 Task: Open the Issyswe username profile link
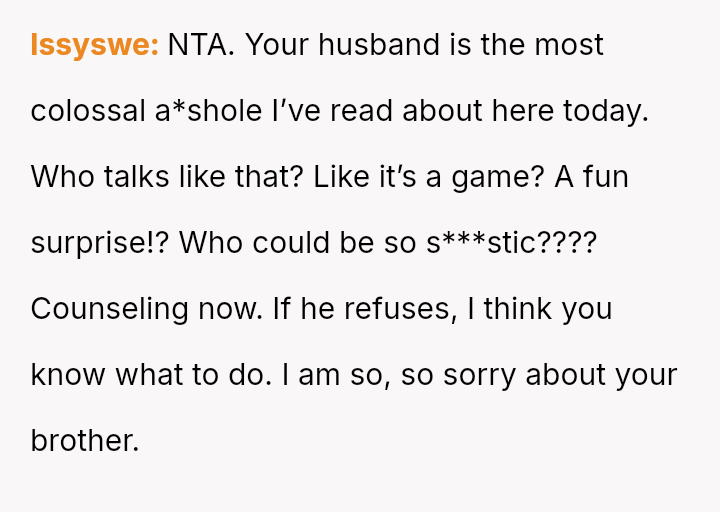coord(94,45)
